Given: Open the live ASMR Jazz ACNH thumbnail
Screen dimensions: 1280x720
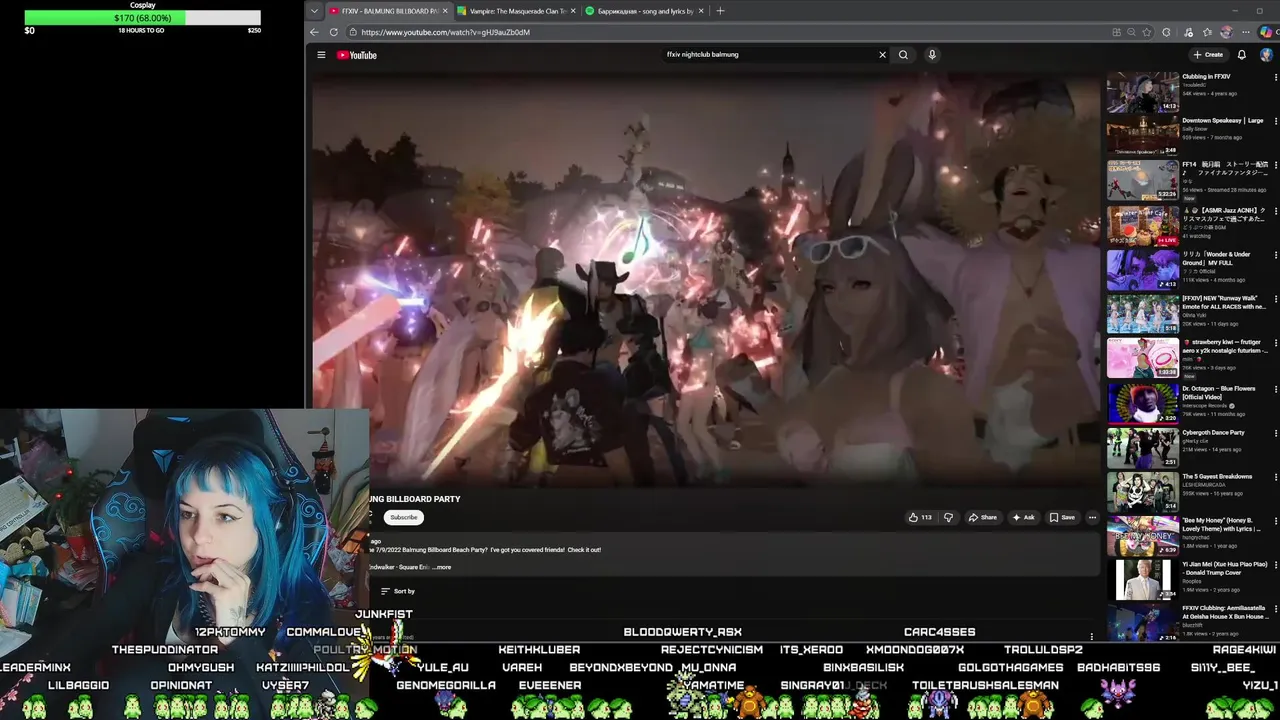Looking at the screenshot, I should pos(1142,224).
